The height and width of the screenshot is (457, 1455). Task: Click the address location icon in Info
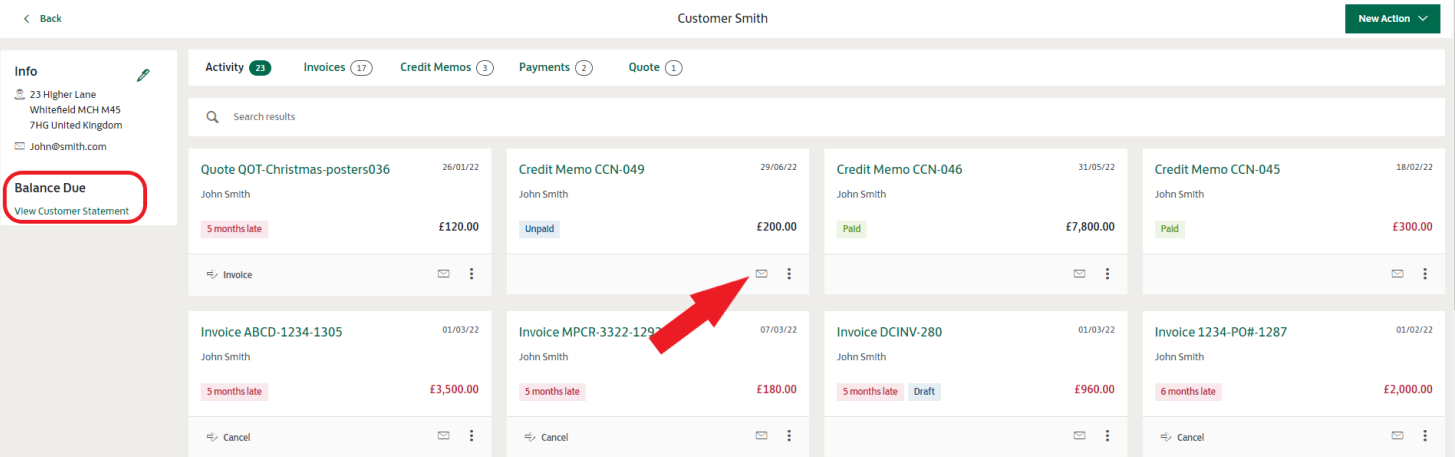click(x=20, y=94)
